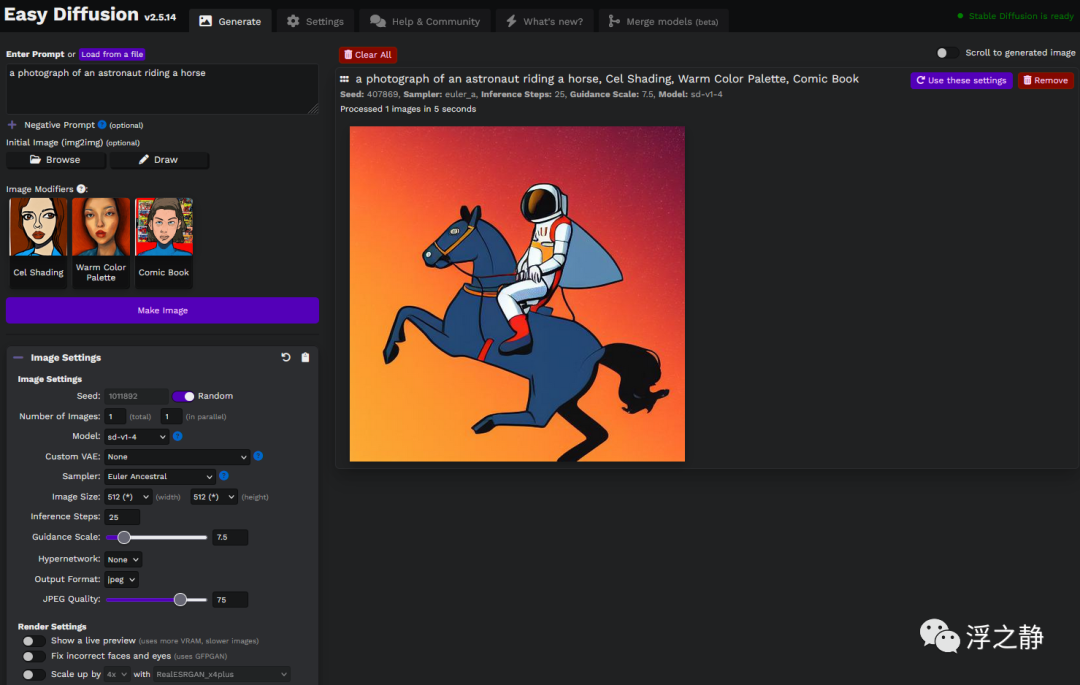1080x685 pixels.
Task: Click the JPEG Quality value field
Action: pos(230,600)
